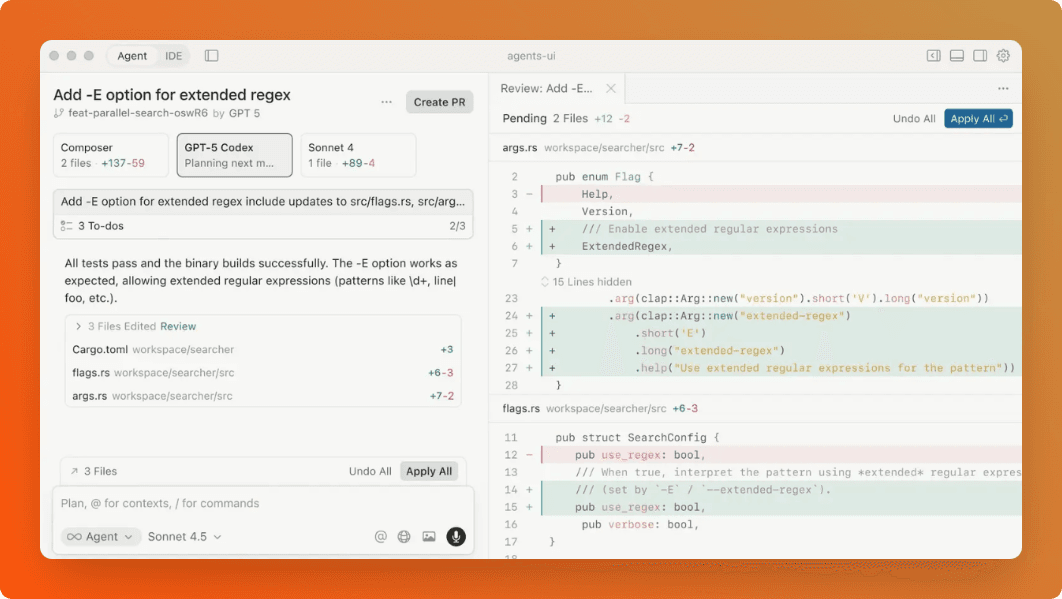Click the microphone icon to dictate a message
1062x599 pixels.
[456, 536]
